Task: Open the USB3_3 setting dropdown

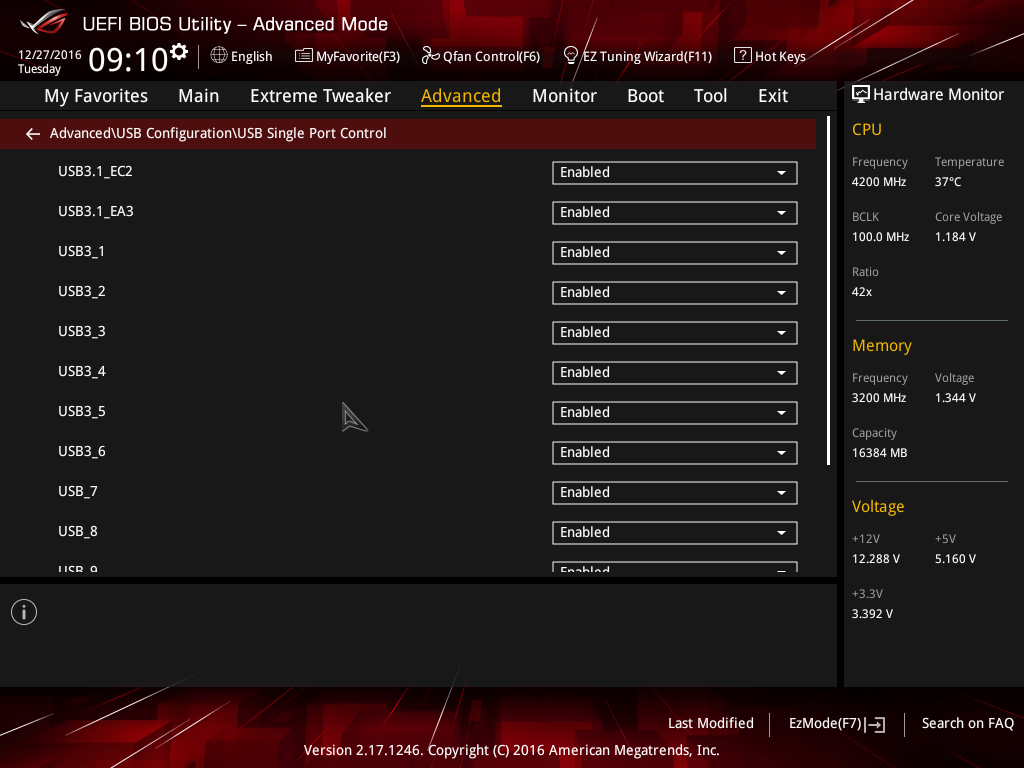Action: 675,332
